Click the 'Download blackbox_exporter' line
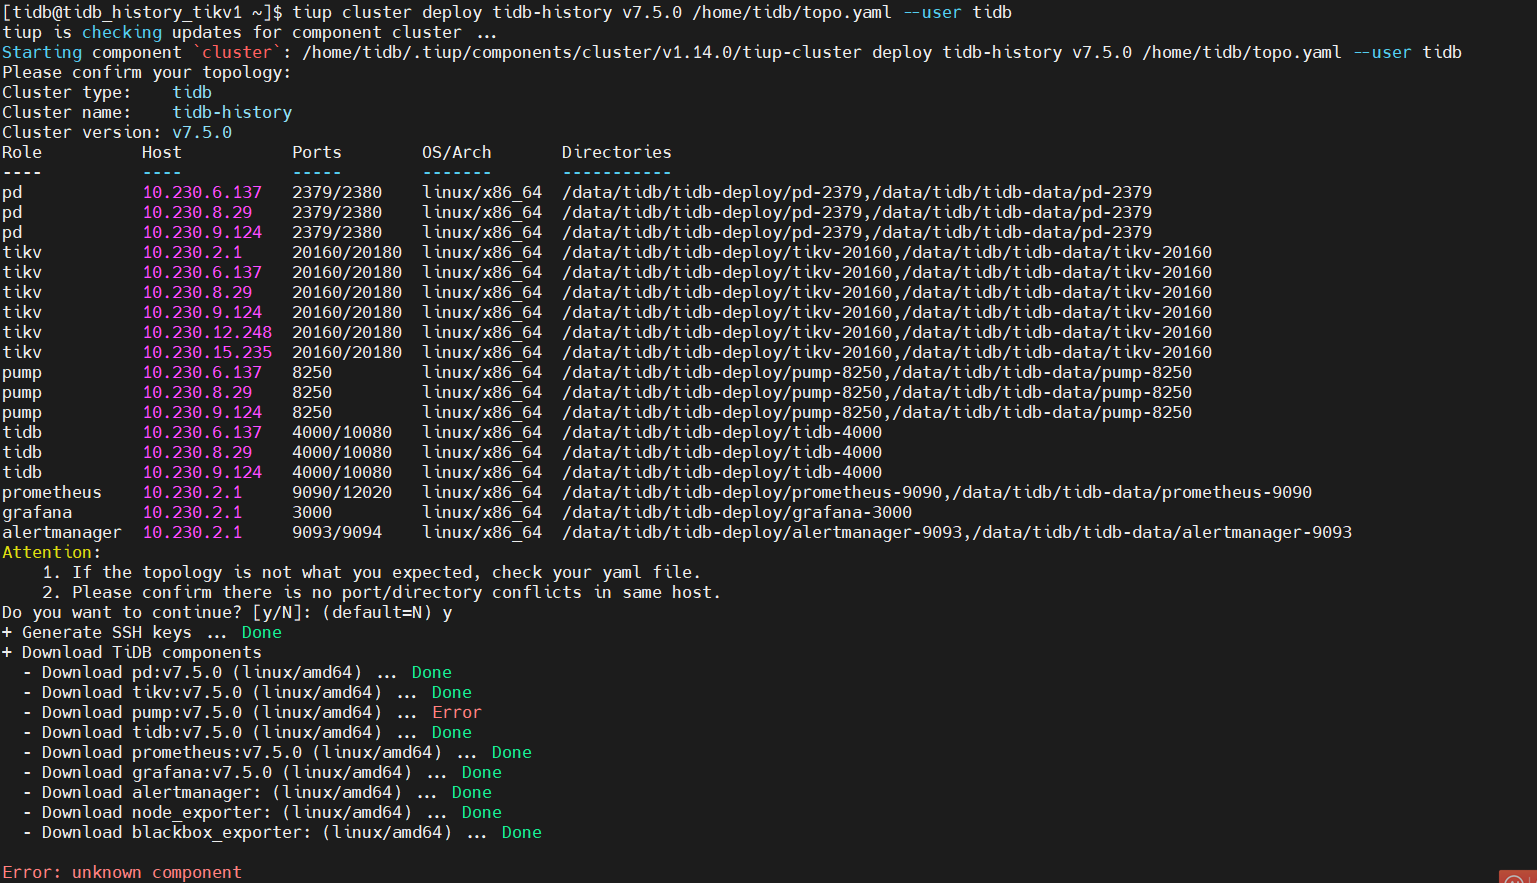 click(x=246, y=832)
